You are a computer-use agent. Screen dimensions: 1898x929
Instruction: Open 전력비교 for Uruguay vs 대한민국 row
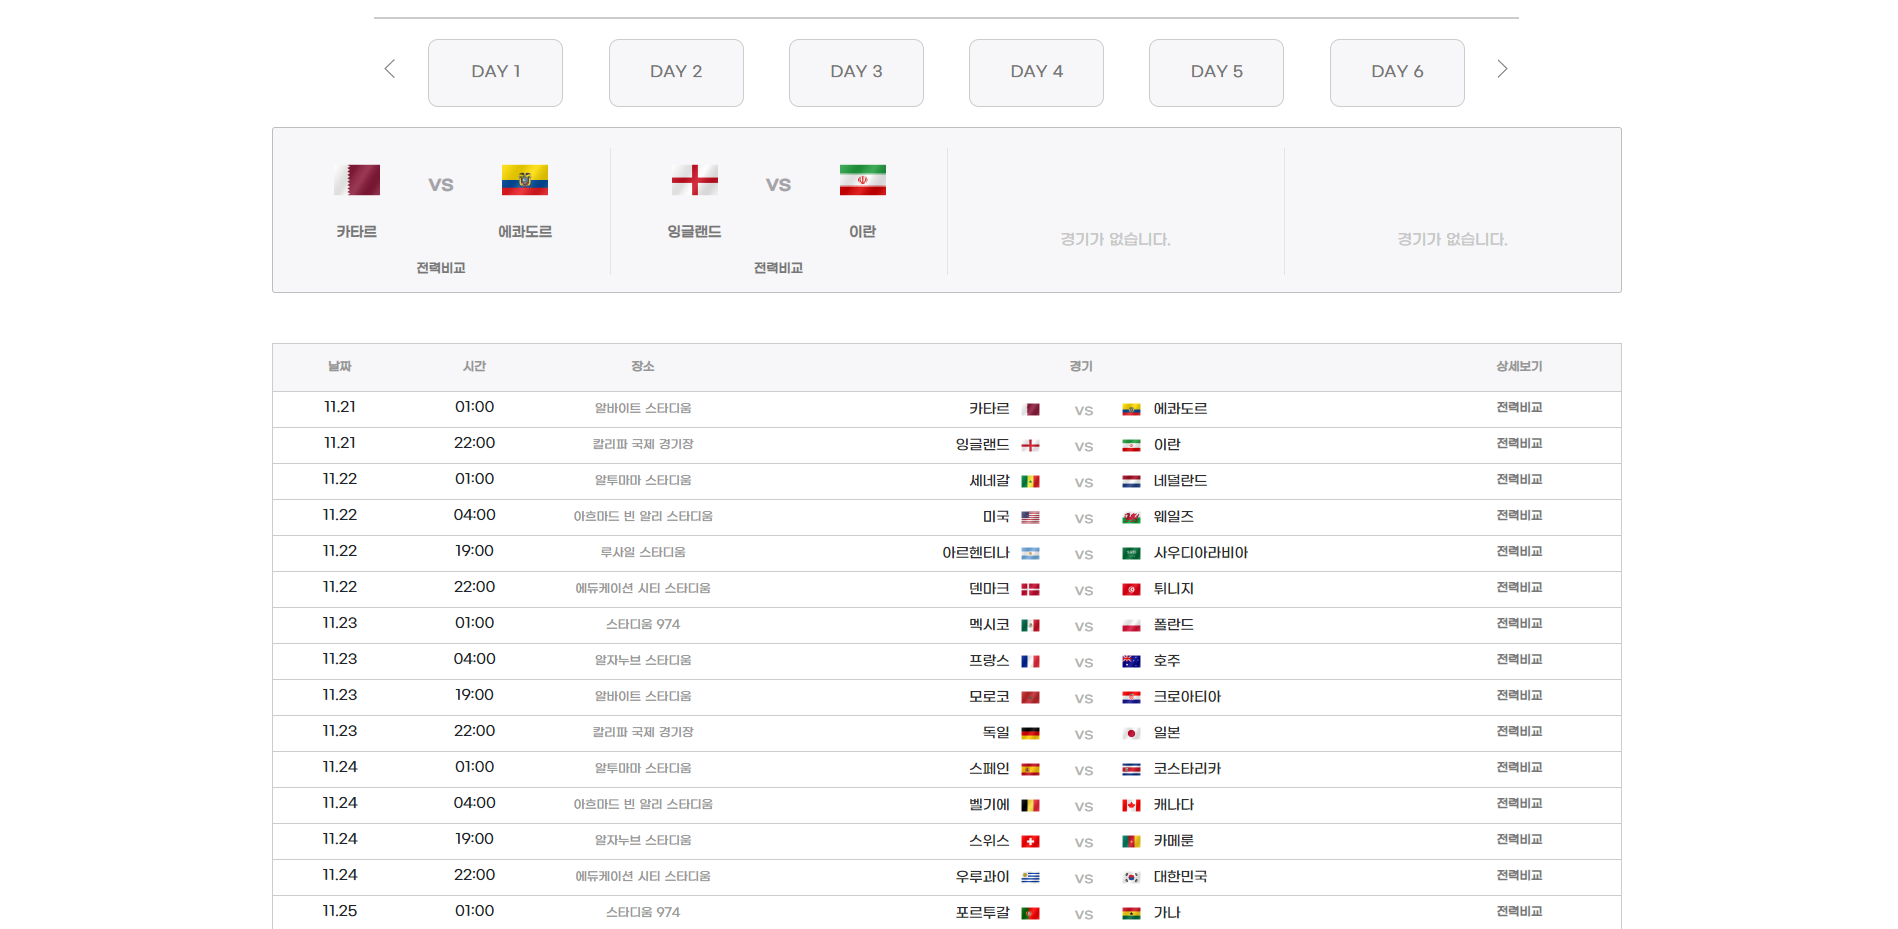tap(1519, 876)
